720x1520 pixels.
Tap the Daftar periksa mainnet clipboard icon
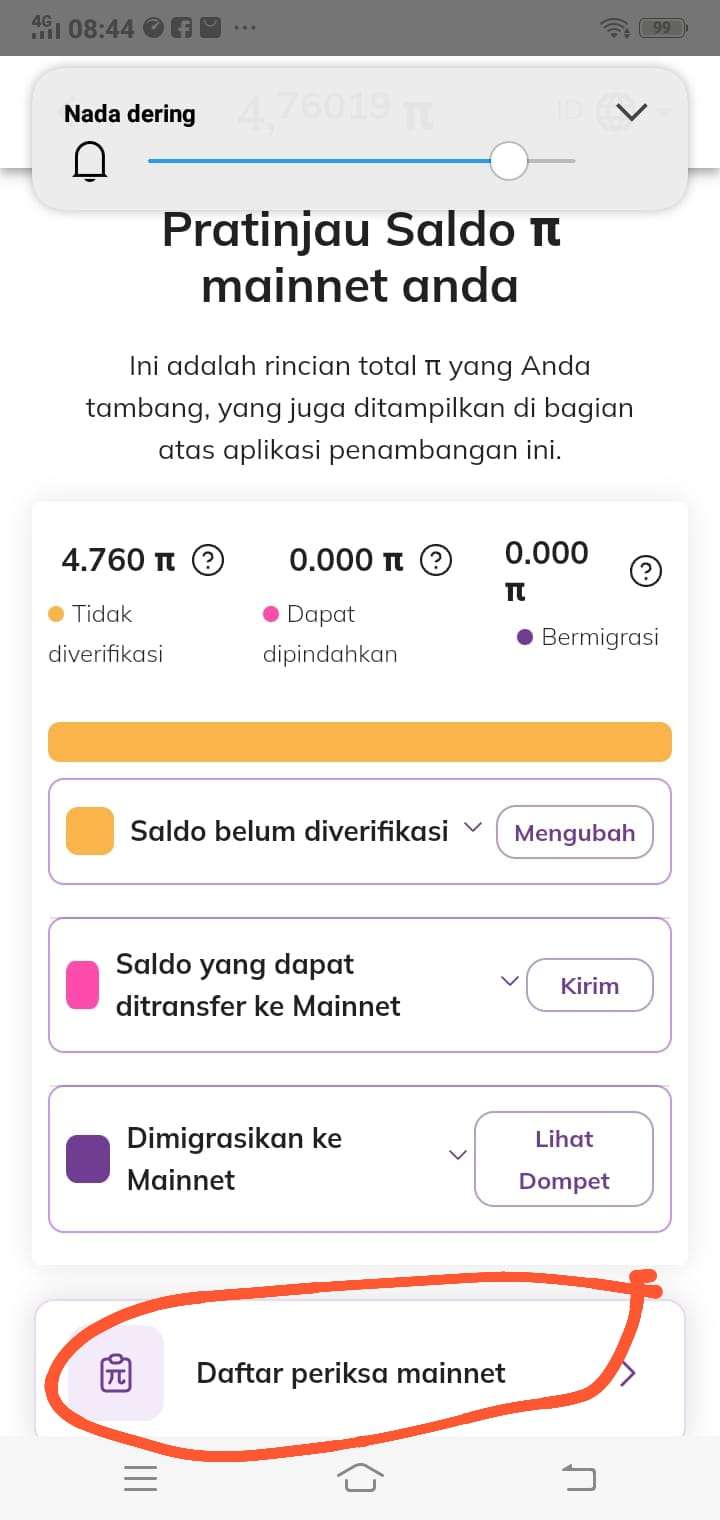point(116,1373)
